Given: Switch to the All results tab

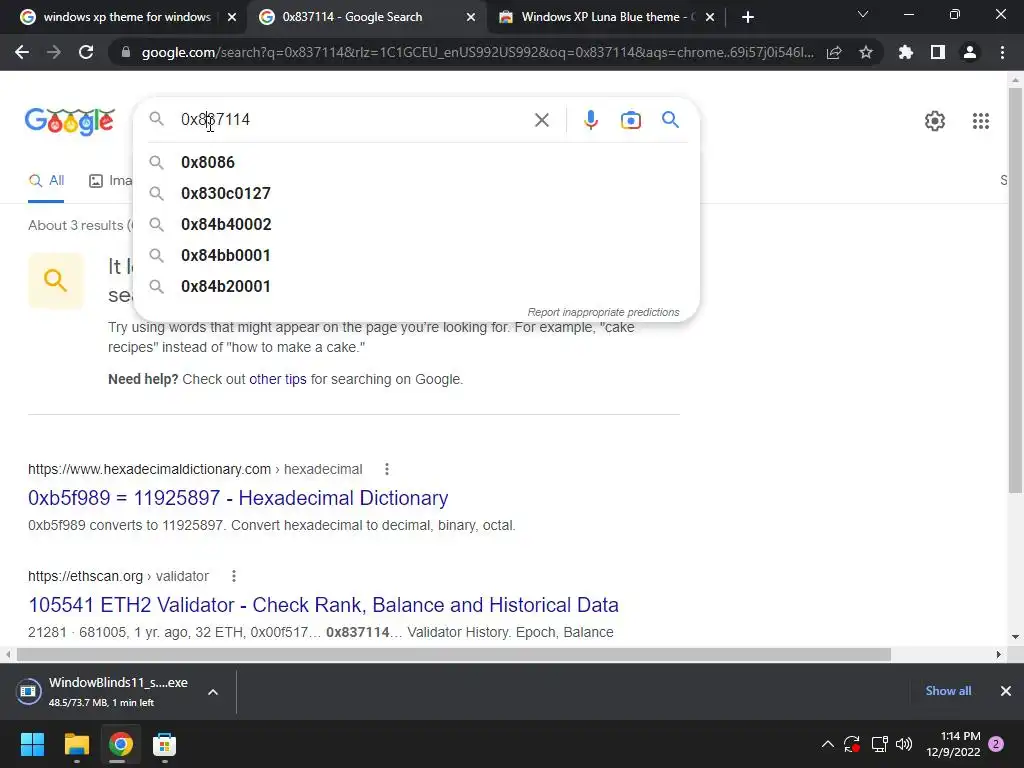Looking at the screenshot, I should click(x=46, y=180).
